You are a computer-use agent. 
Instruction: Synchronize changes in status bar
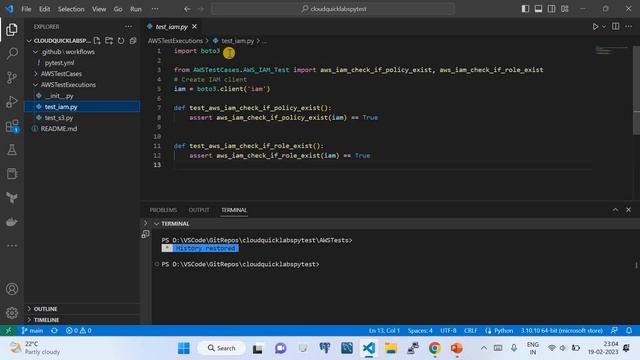(54, 331)
